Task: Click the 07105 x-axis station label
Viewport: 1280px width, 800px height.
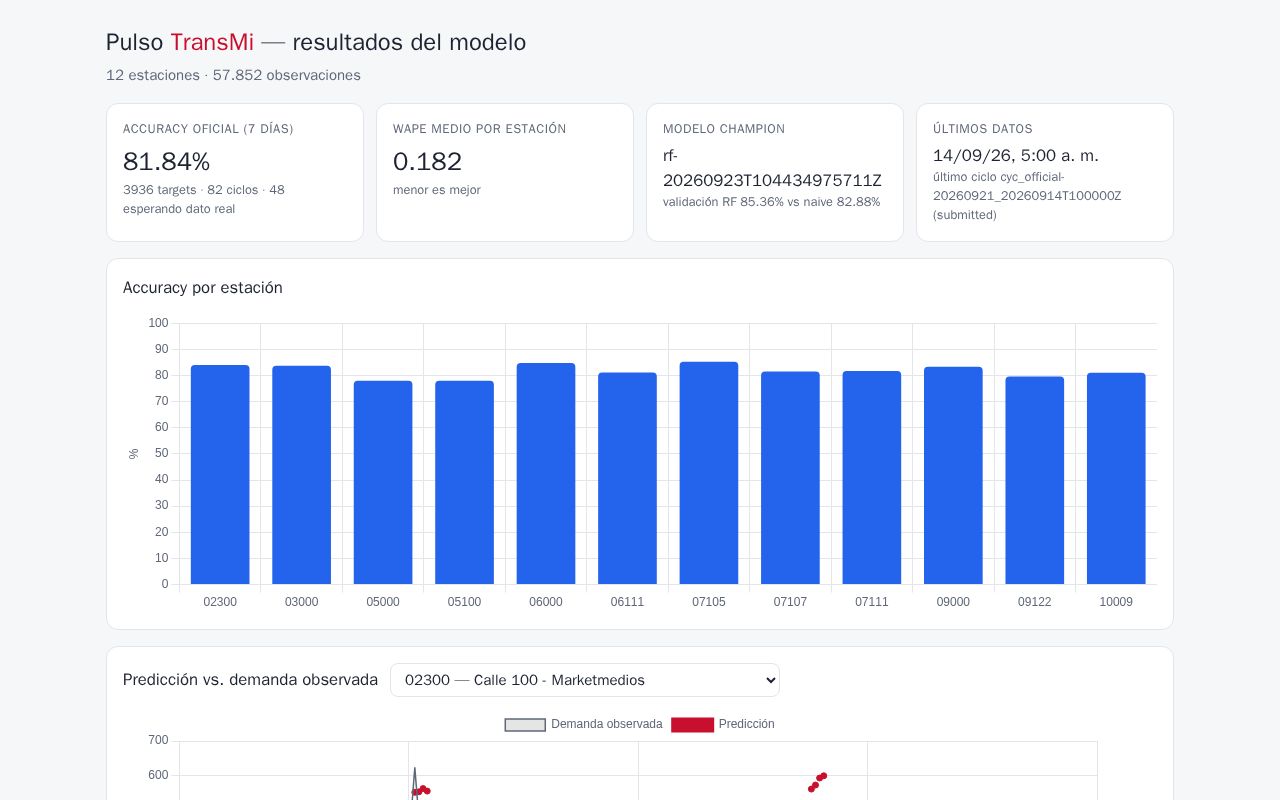Action: [709, 602]
